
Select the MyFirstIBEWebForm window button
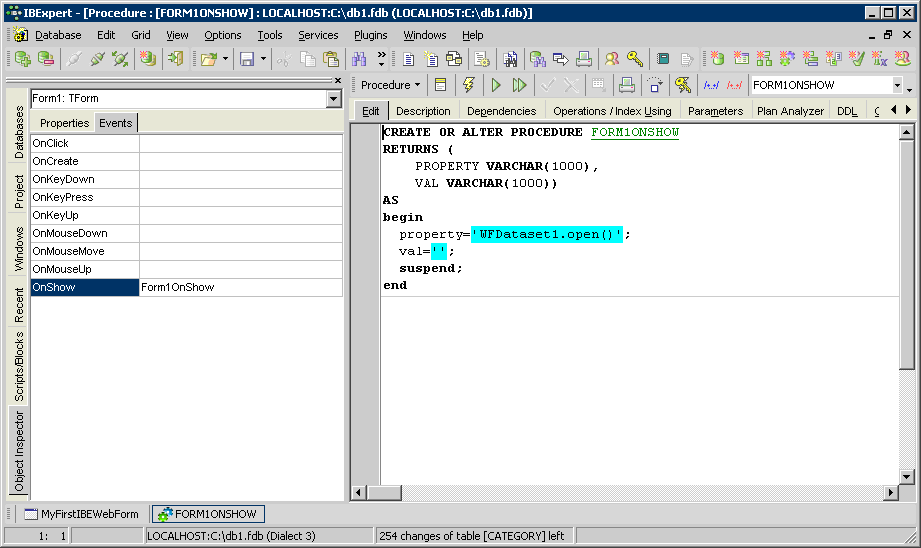[81, 514]
